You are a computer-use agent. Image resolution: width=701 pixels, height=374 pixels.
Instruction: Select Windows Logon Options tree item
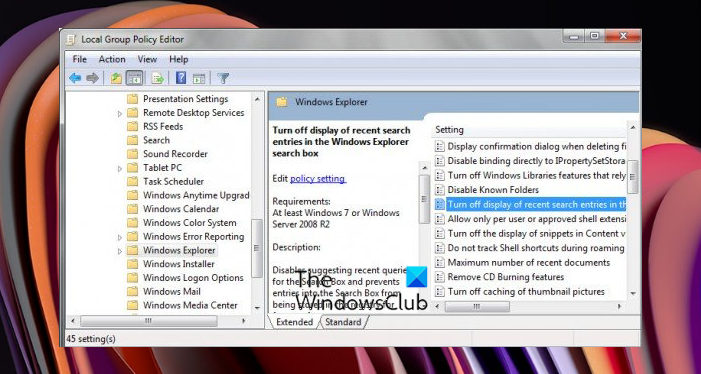click(x=193, y=277)
